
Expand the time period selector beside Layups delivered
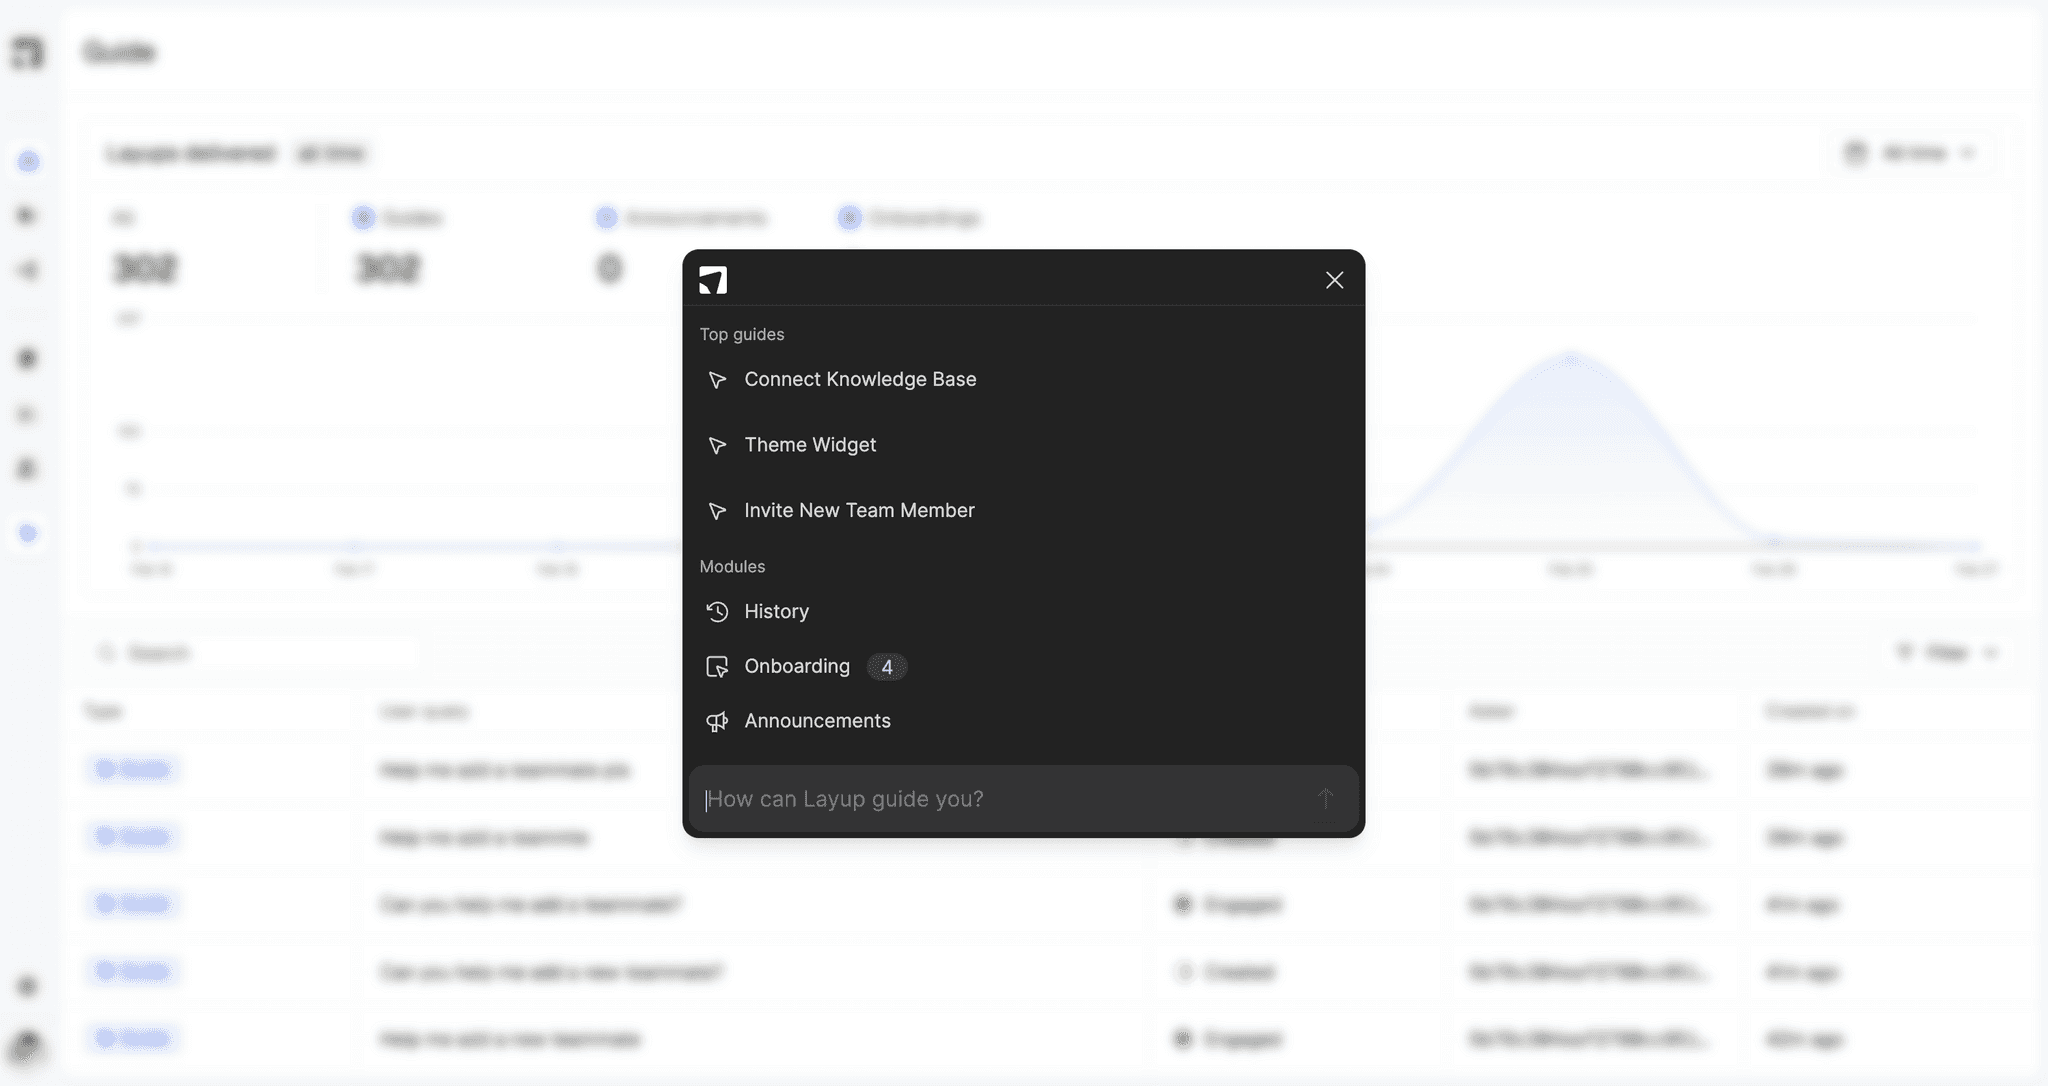tap(331, 153)
